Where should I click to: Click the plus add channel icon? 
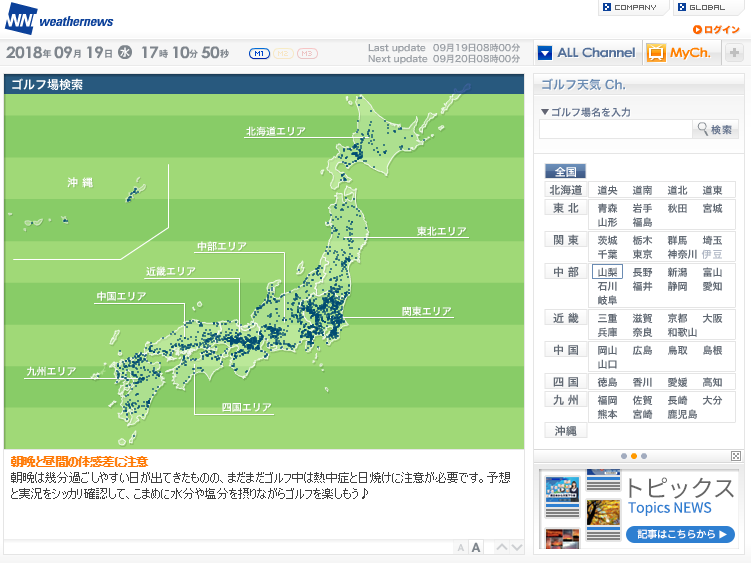point(734,53)
